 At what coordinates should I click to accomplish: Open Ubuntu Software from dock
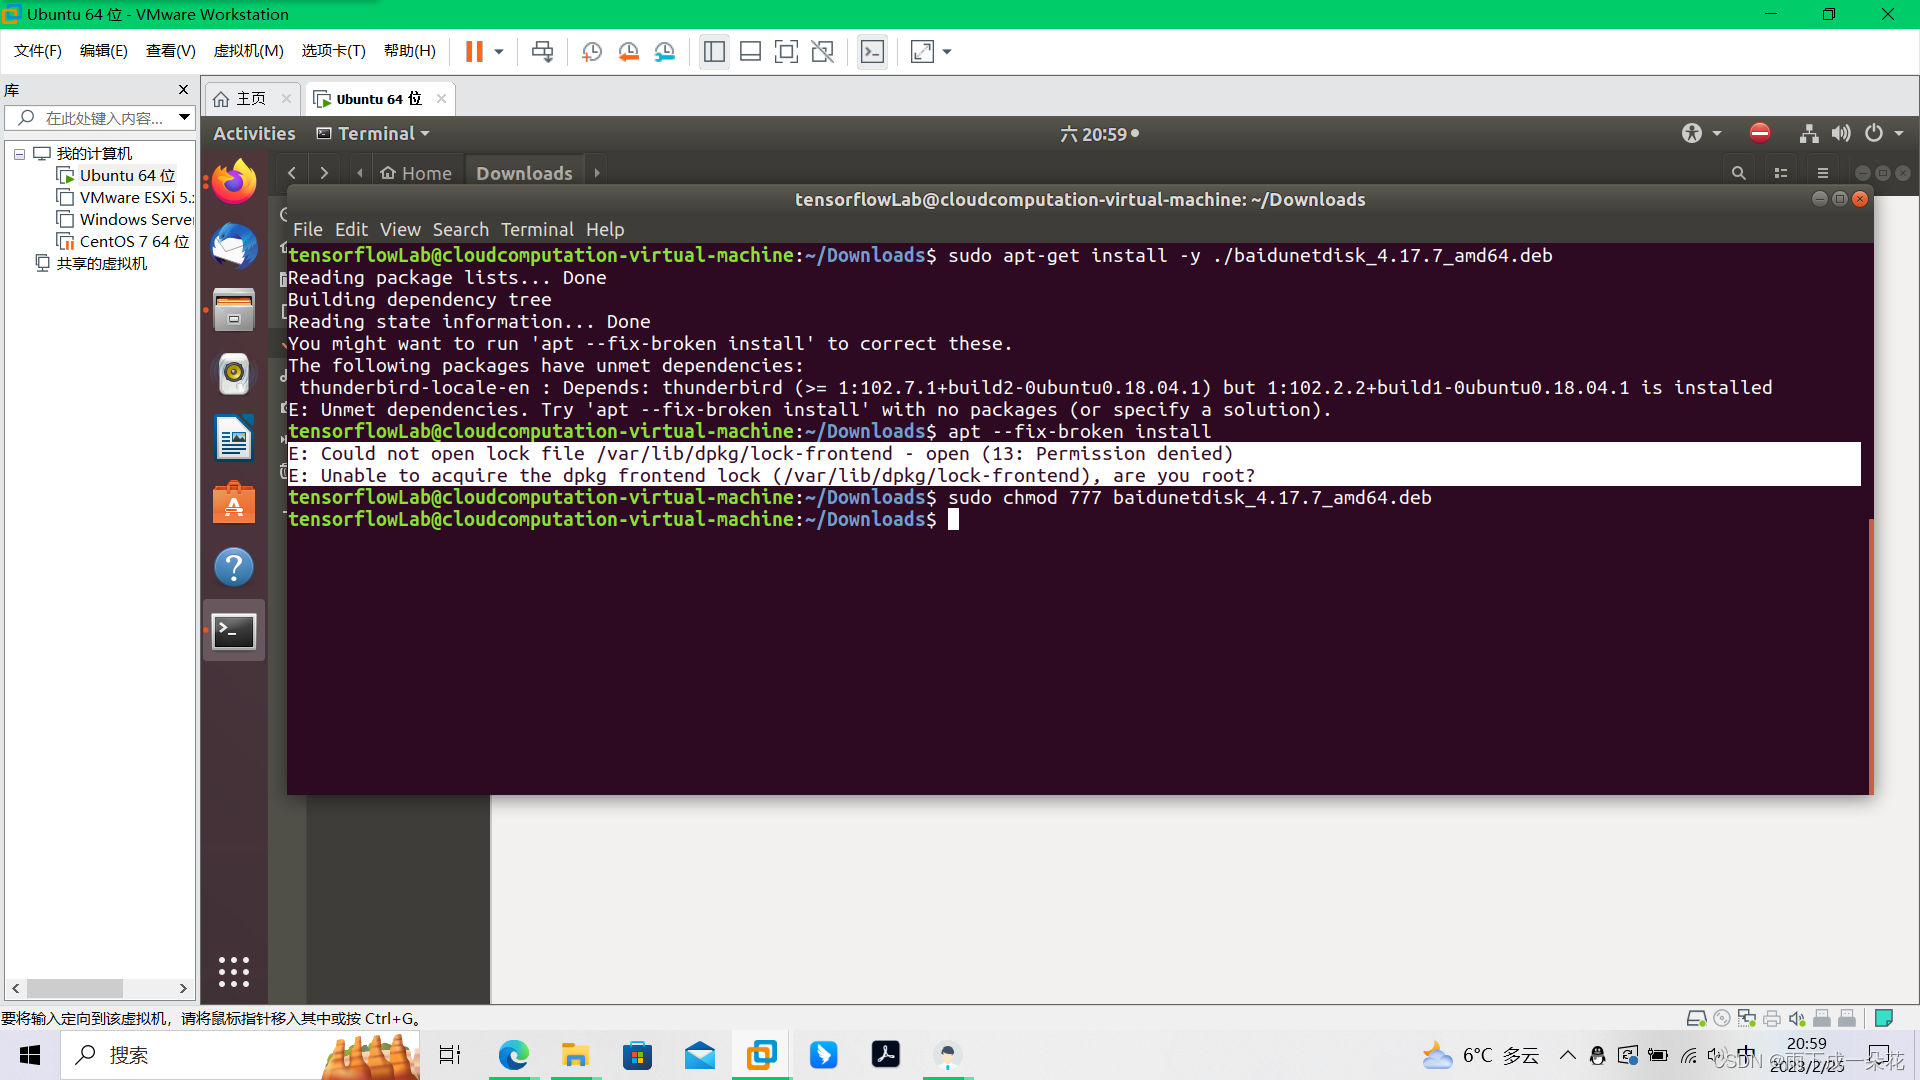234,503
